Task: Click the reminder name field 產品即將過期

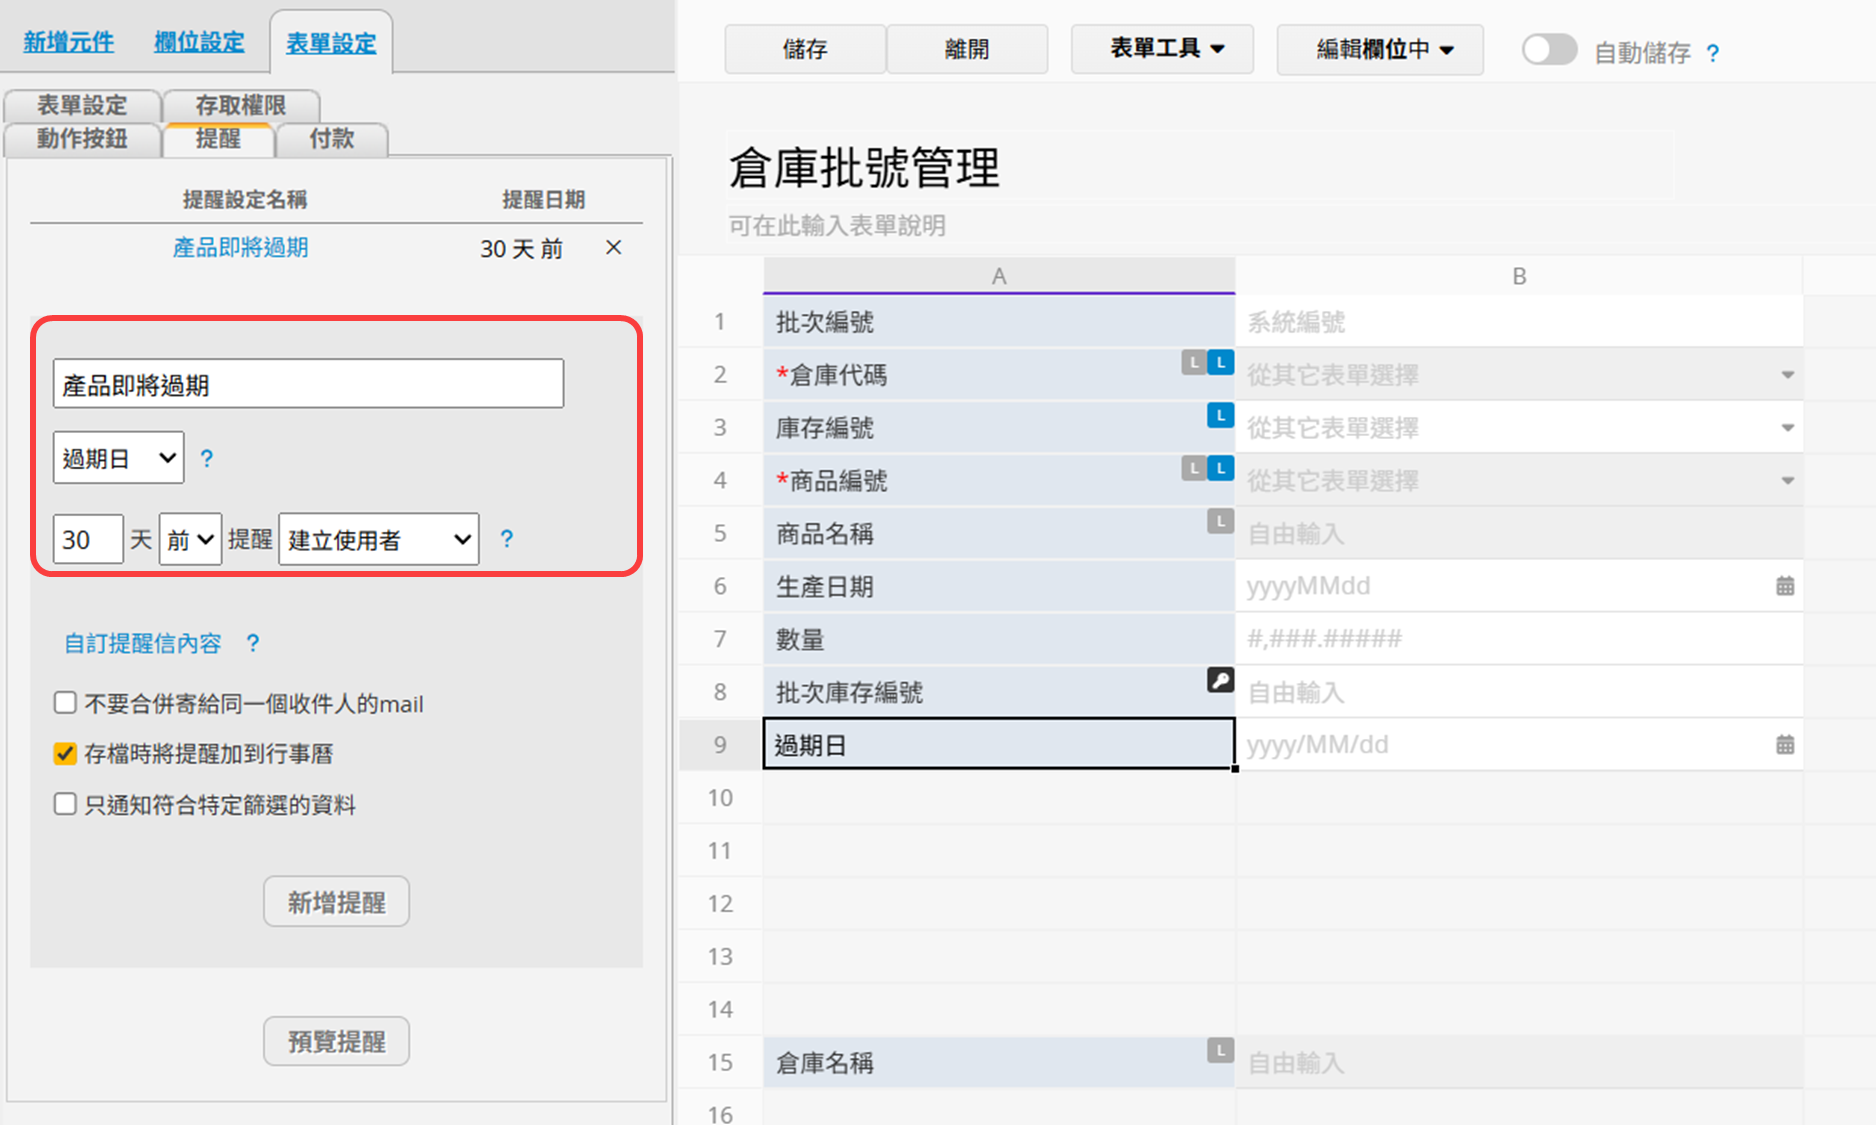Action: [x=308, y=384]
